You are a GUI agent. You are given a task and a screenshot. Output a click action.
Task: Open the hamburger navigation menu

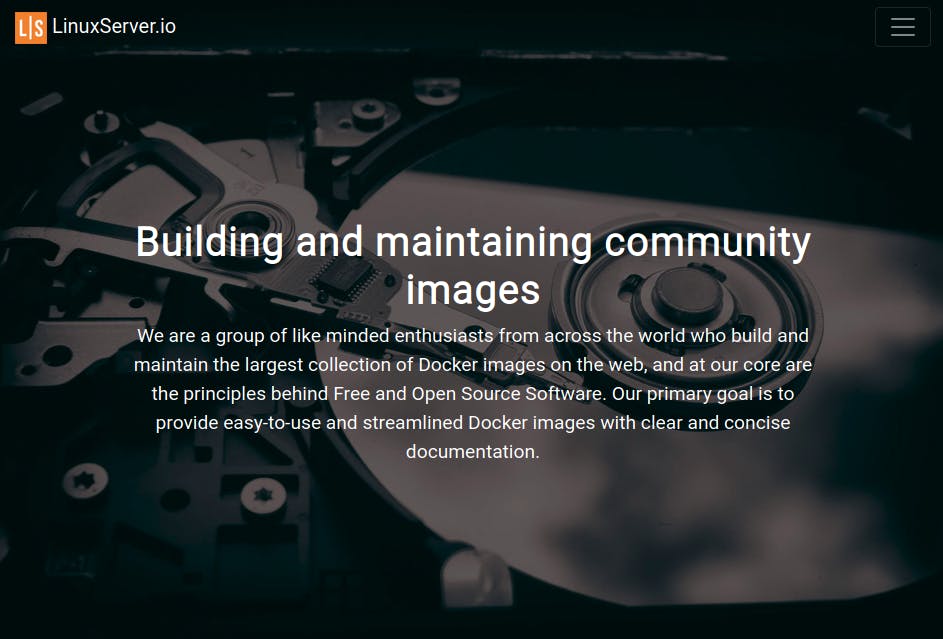coord(902,27)
